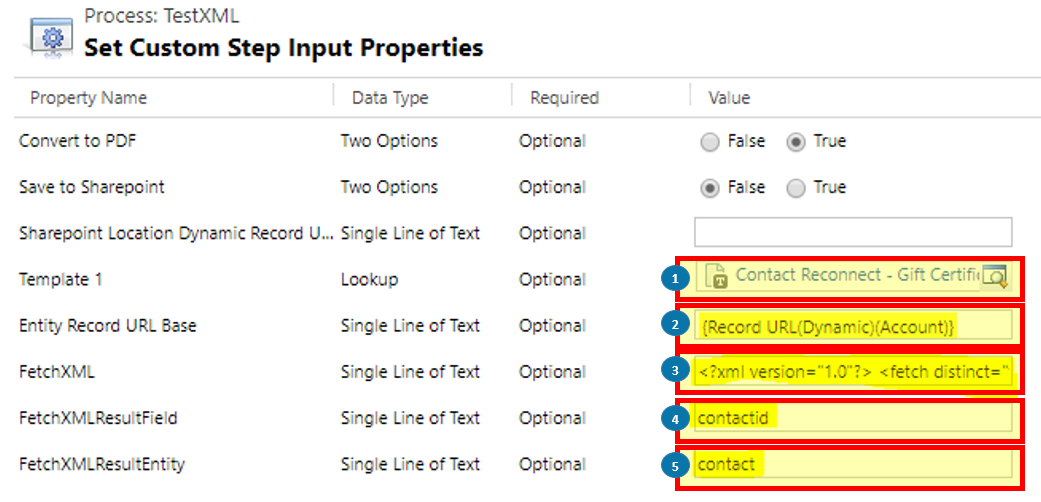
Task: Click the Sharepoint Location Dynamic Record URL field
Action: [x=853, y=232]
